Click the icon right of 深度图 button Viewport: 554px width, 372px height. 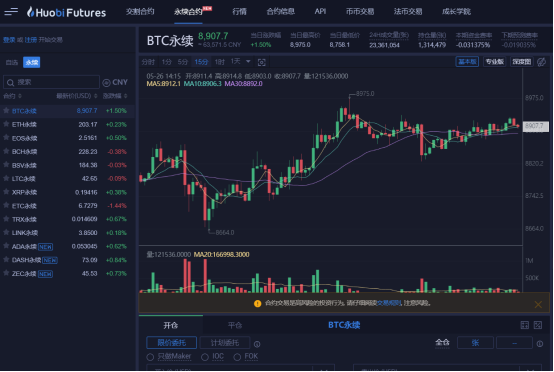click(x=541, y=62)
